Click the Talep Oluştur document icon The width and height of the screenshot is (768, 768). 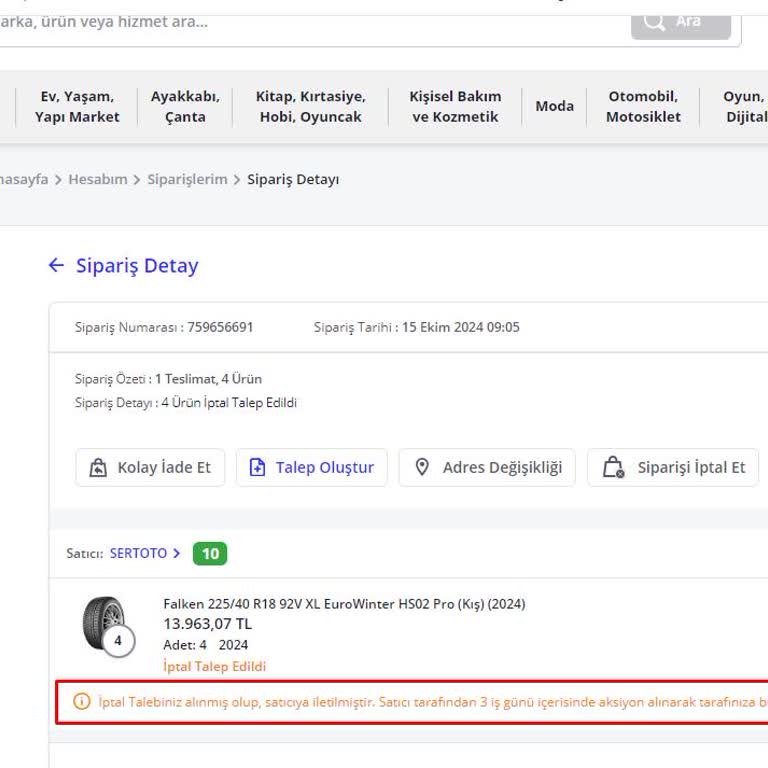pyautogui.click(x=257, y=468)
